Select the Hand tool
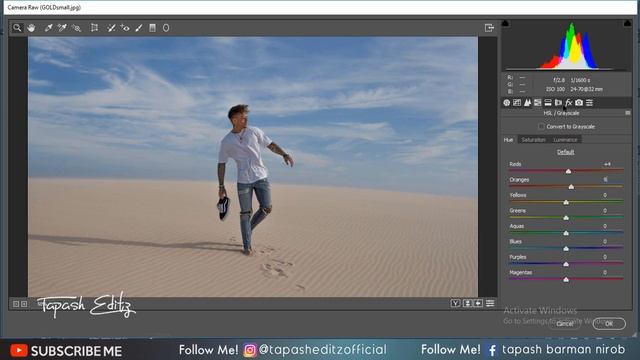Screen dimensions: 640x360 (31, 28)
